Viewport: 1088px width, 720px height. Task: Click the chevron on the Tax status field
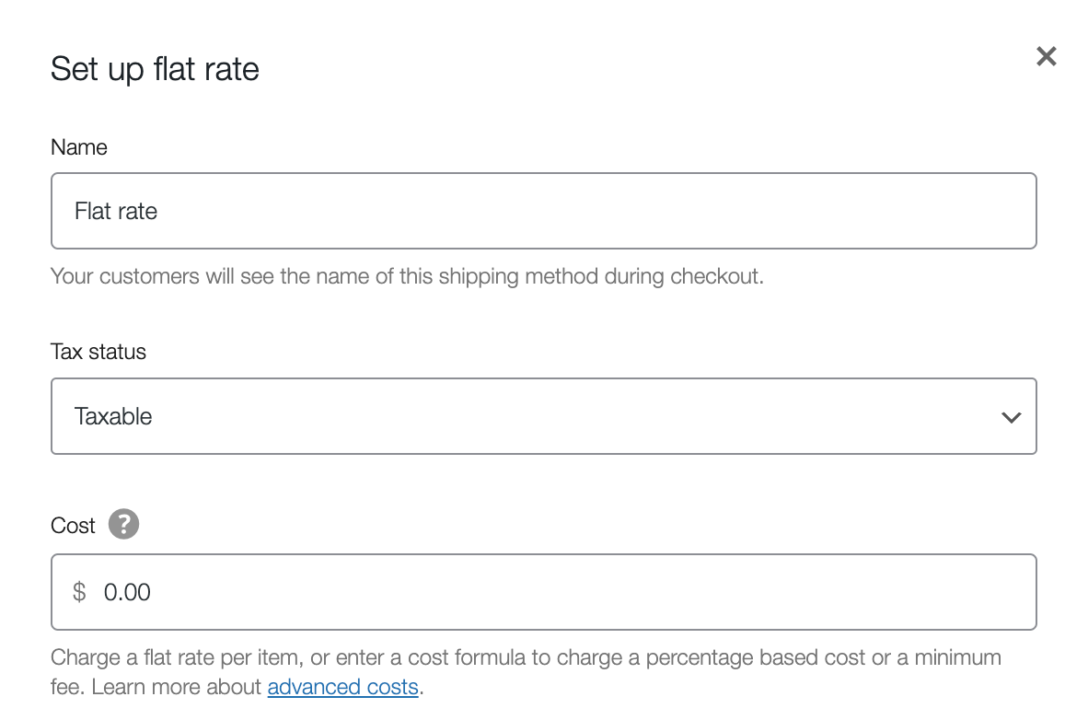coord(1010,416)
